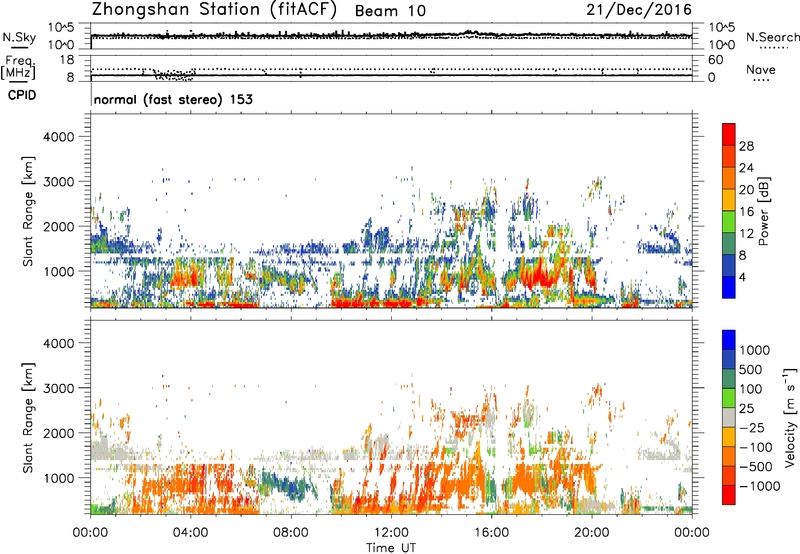Click the 20:00 time axis tick label
The width and height of the screenshot is (800, 554).
point(591,533)
